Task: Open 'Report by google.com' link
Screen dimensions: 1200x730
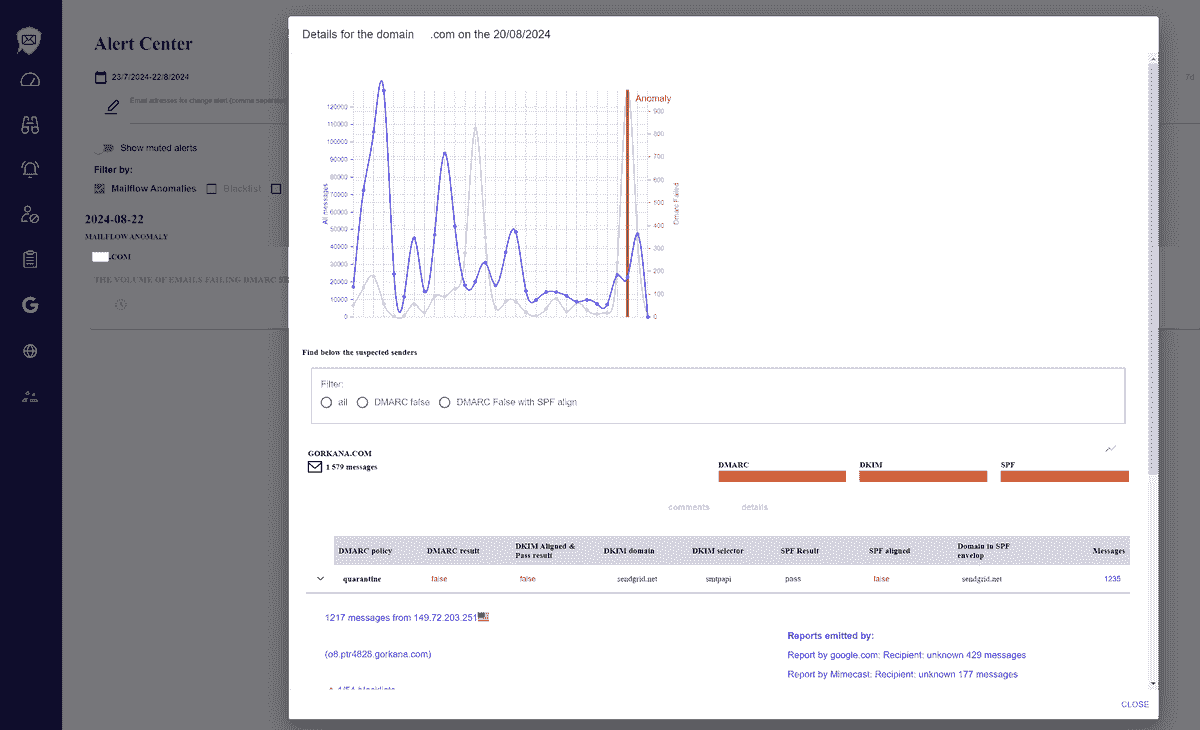Action: pyautogui.click(x=907, y=655)
